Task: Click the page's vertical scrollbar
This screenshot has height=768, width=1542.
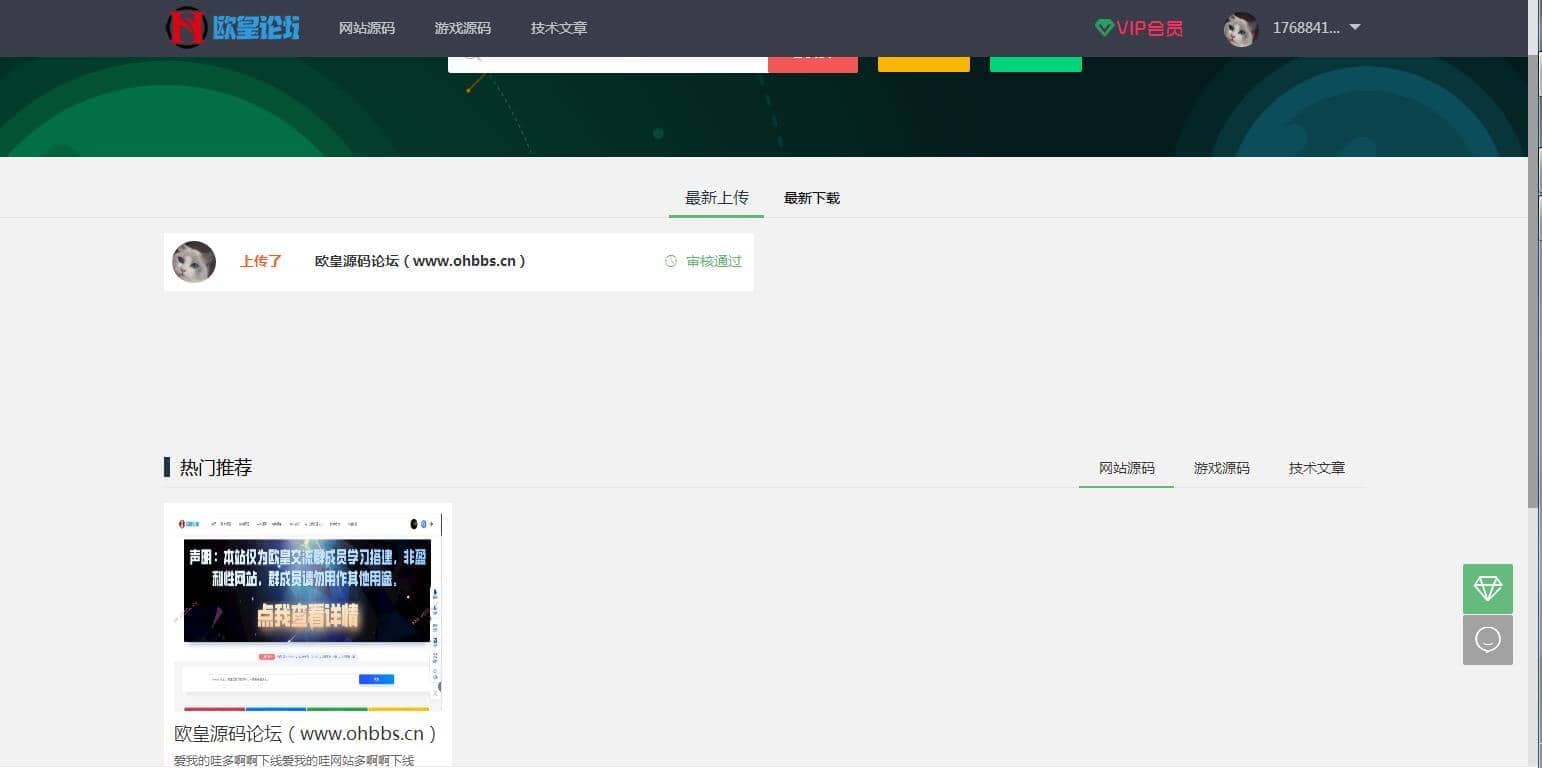Action: tap(1534, 280)
